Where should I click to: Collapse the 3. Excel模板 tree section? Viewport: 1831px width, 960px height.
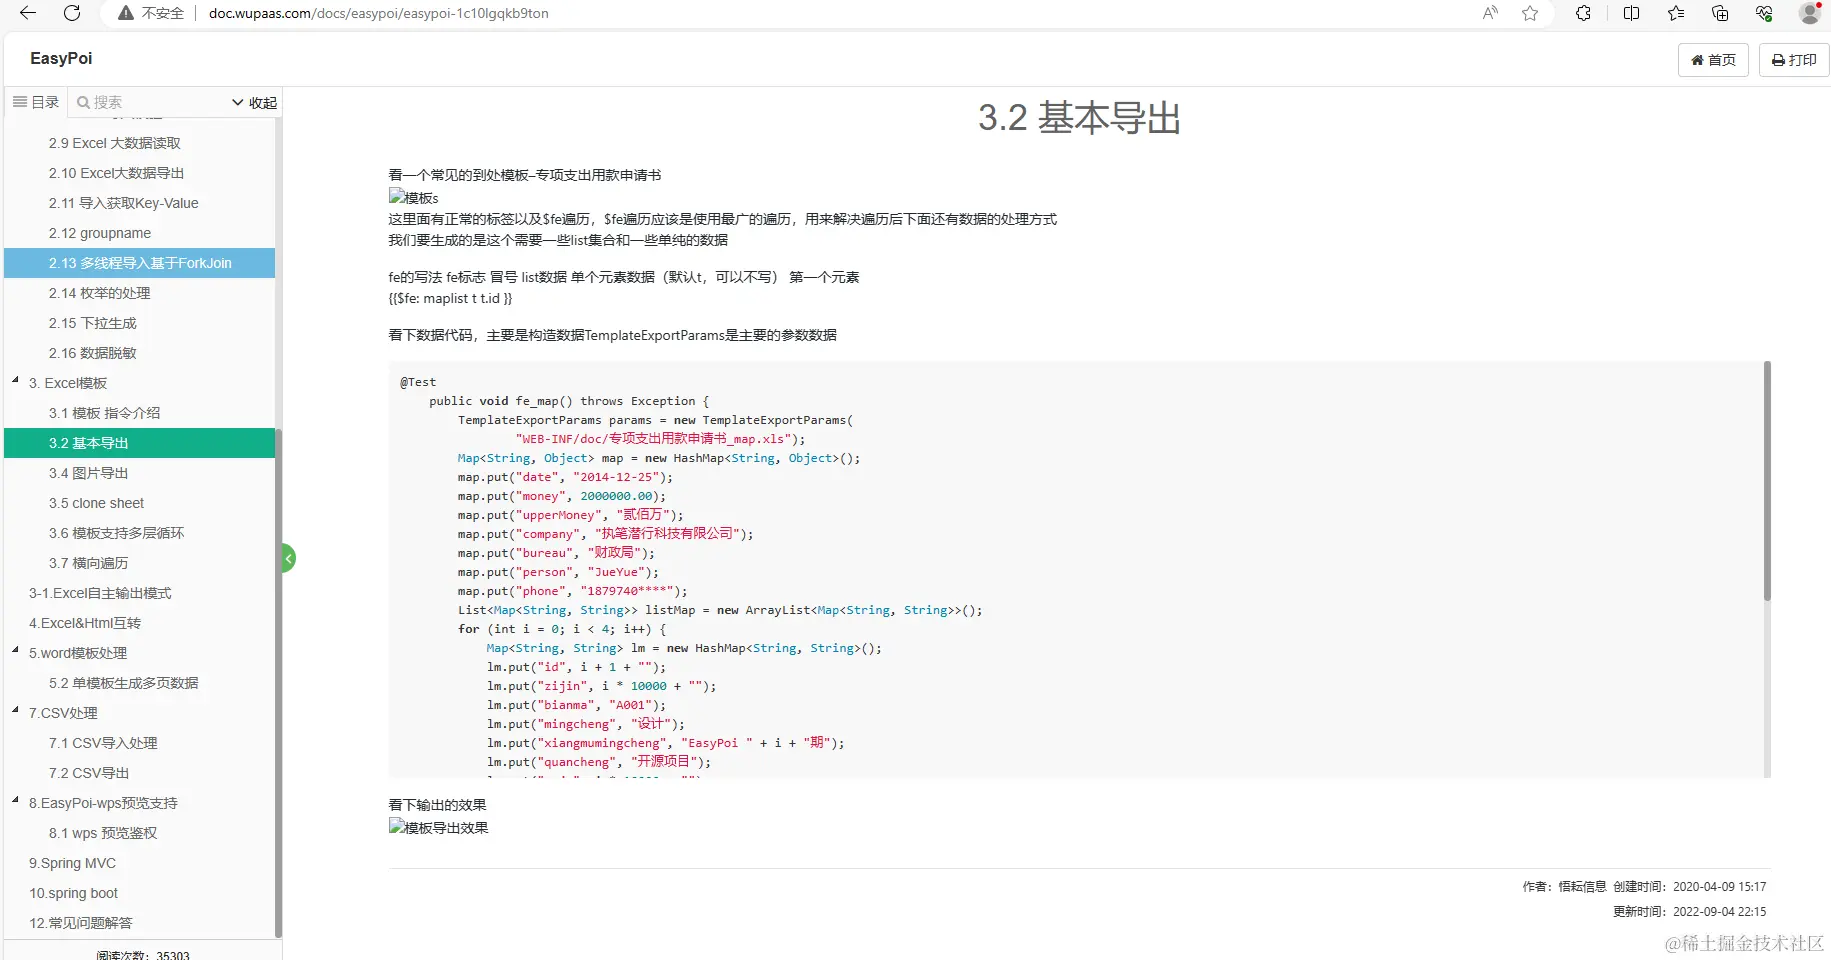(x=15, y=379)
